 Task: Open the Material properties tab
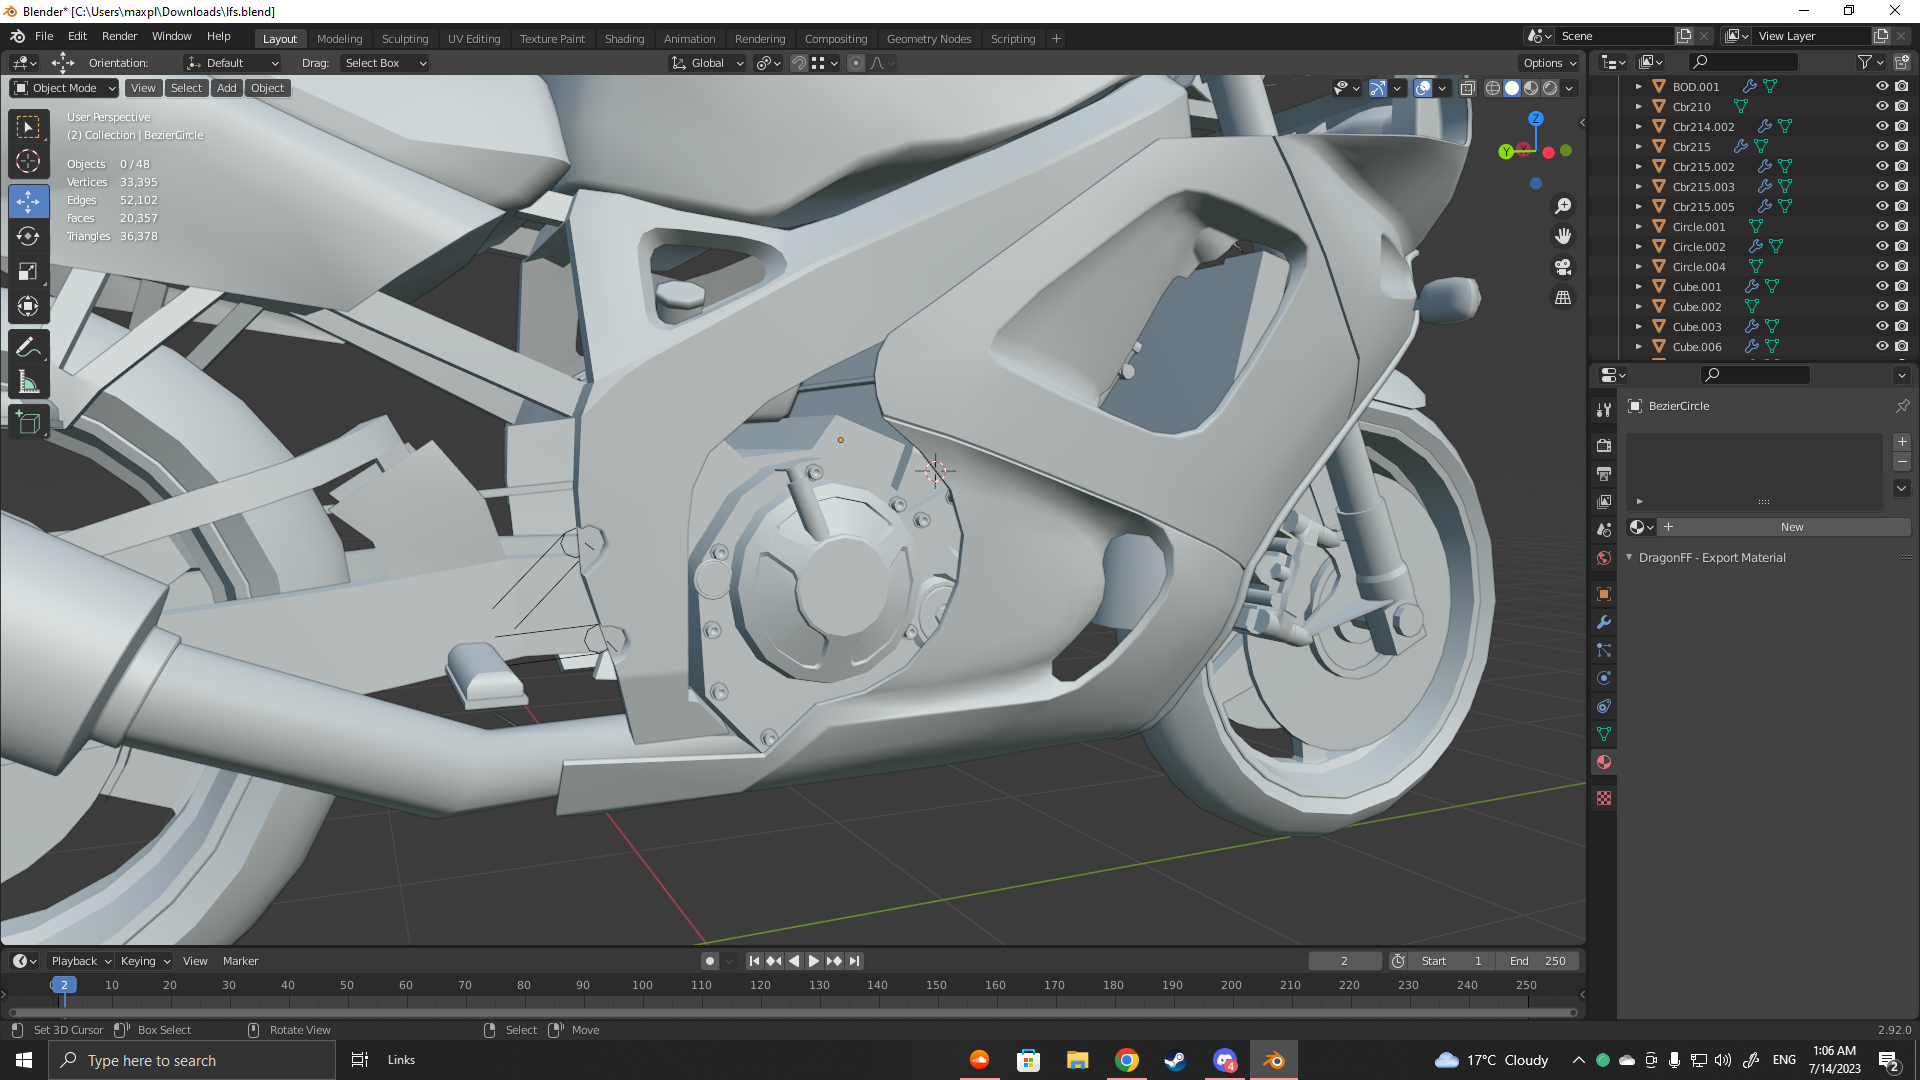pyautogui.click(x=1604, y=762)
